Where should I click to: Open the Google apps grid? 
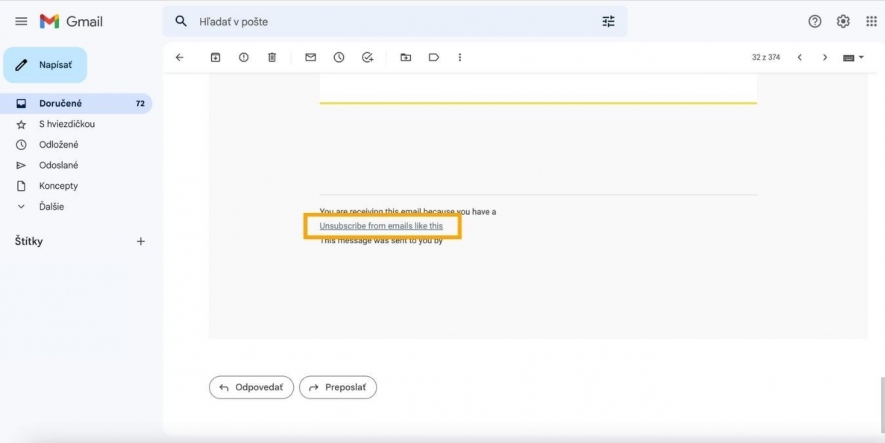[x=871, y=21]
